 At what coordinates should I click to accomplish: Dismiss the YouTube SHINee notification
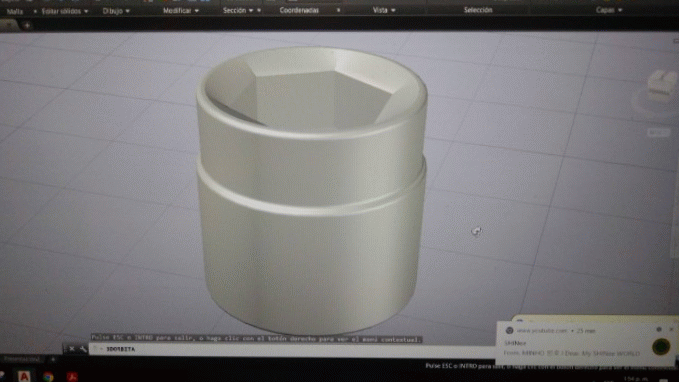pos(671,330)
